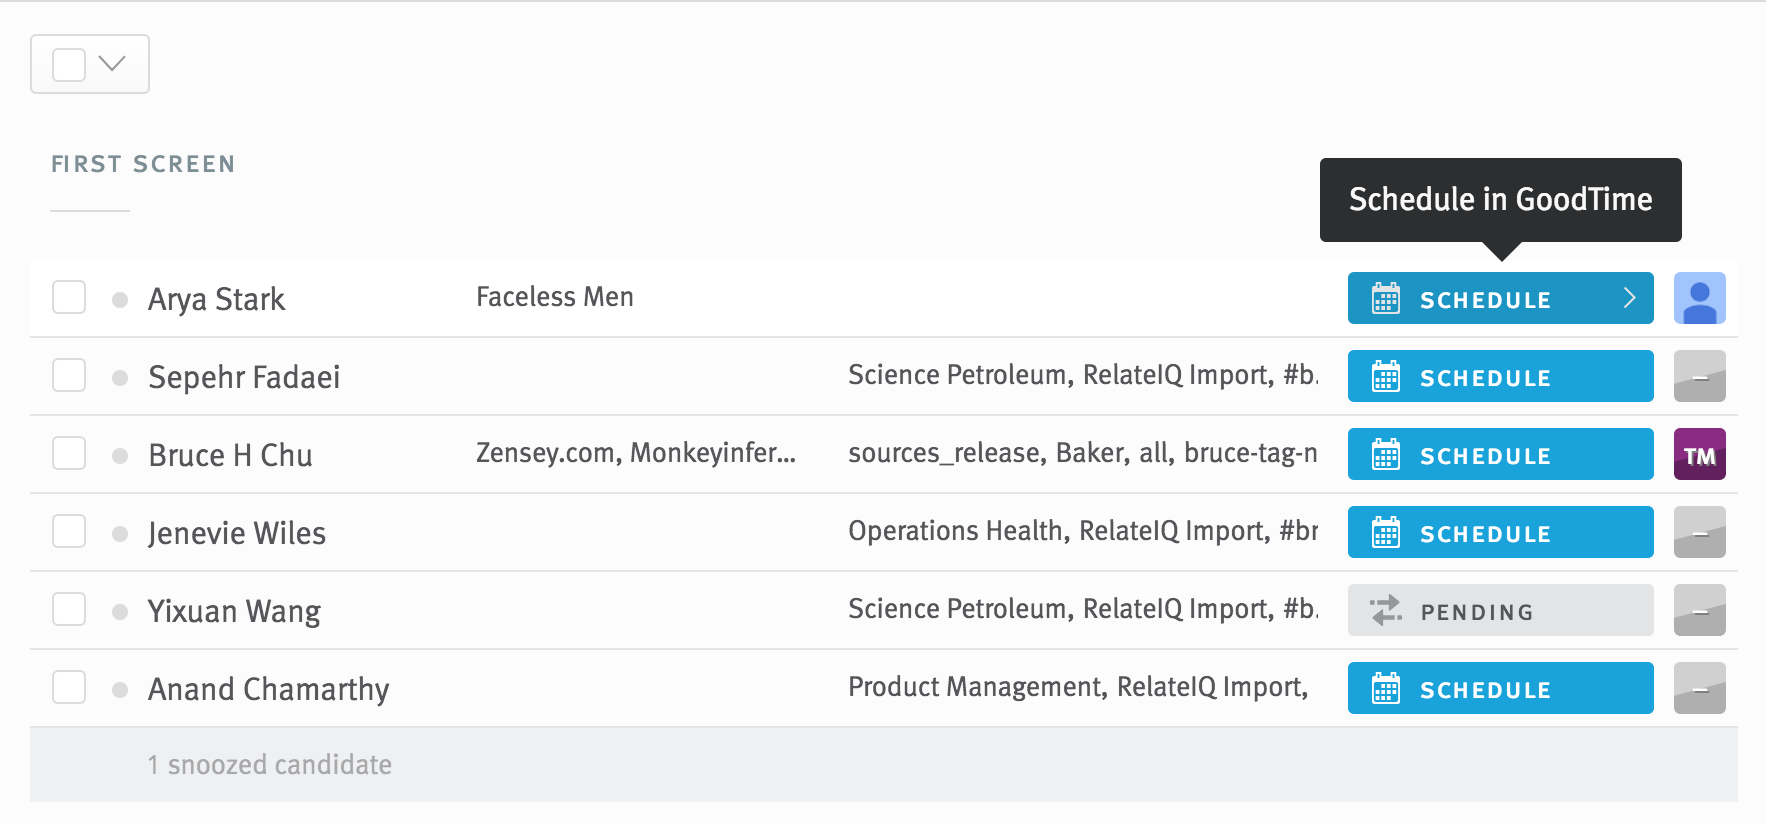Open Arya Stark's candidate profile
The width and height of the screenshot is (1766, 824).
[x=216, y=299]
